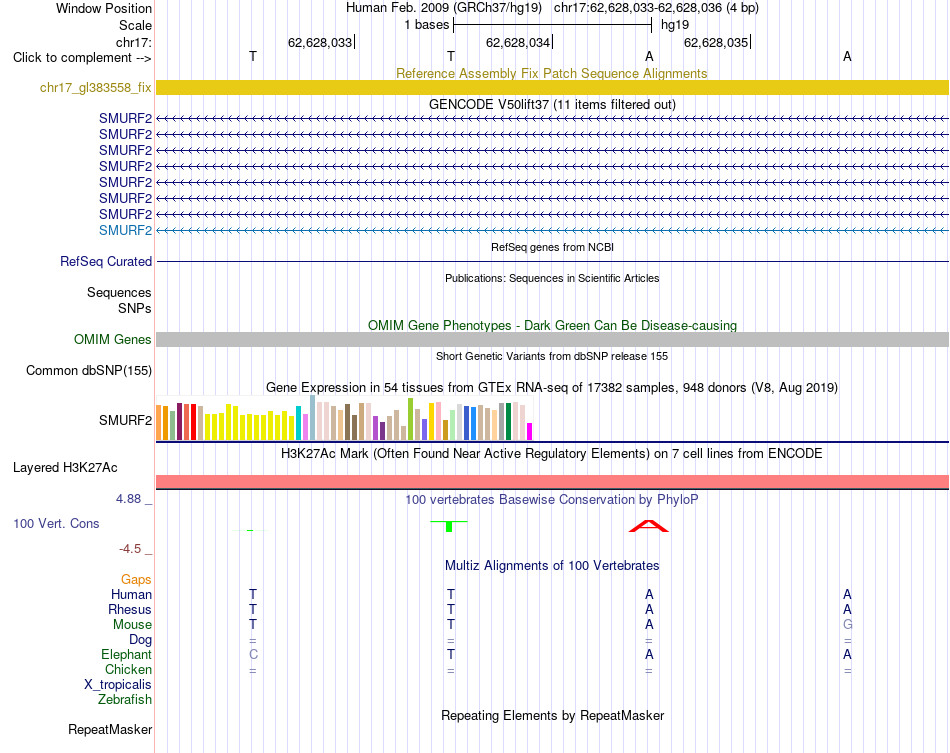950x753 pixels.
Task: Click the Zebrafish species label
Action: click(x=125, y=700)
